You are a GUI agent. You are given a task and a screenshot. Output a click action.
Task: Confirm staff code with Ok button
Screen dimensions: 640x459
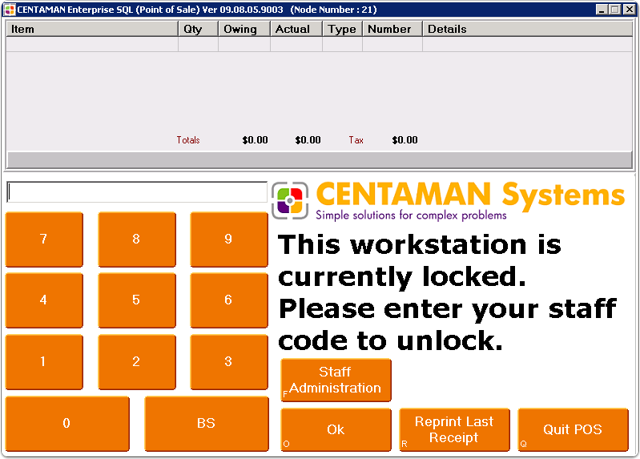[336, 430]
